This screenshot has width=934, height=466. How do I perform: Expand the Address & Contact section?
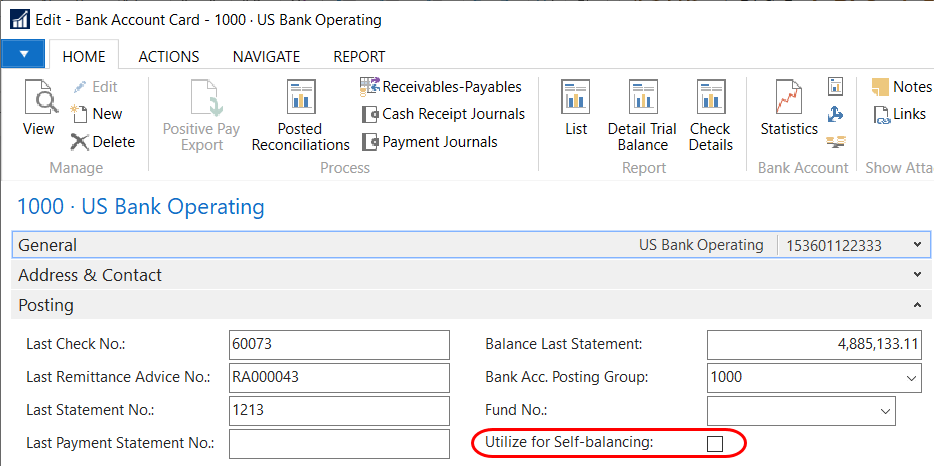(x=917, y=275)
